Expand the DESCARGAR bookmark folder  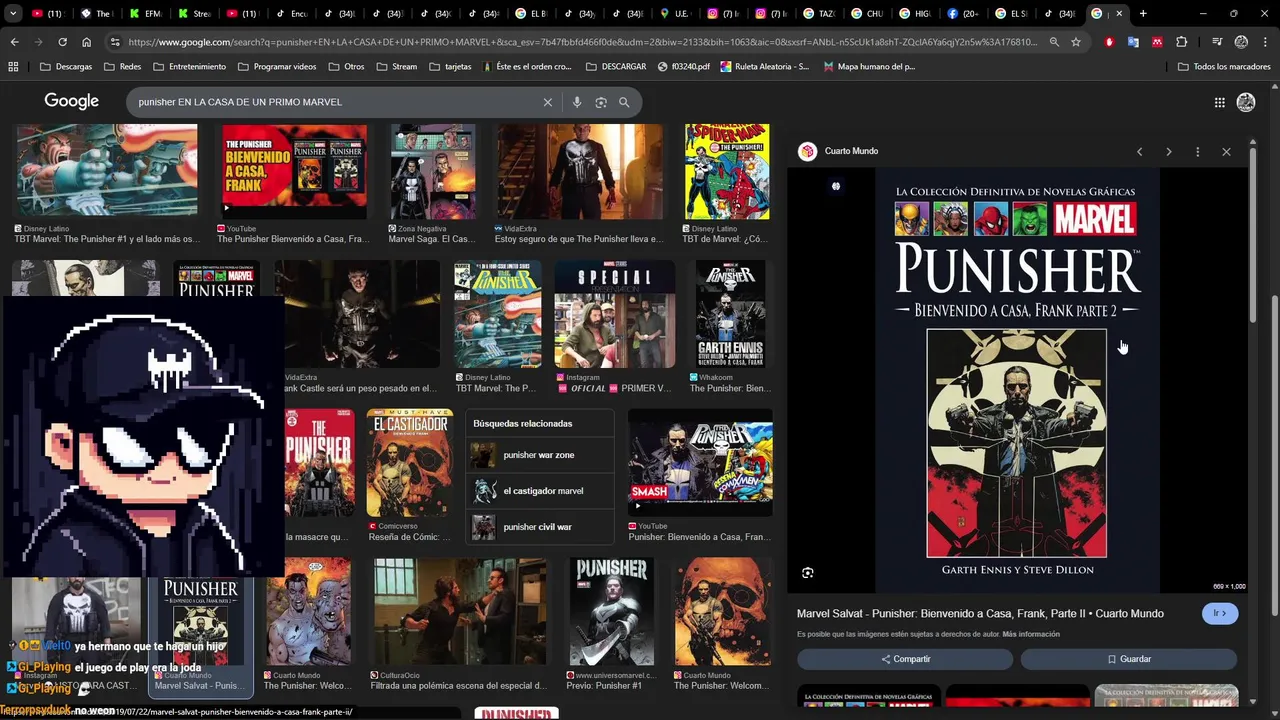(615, 67)
